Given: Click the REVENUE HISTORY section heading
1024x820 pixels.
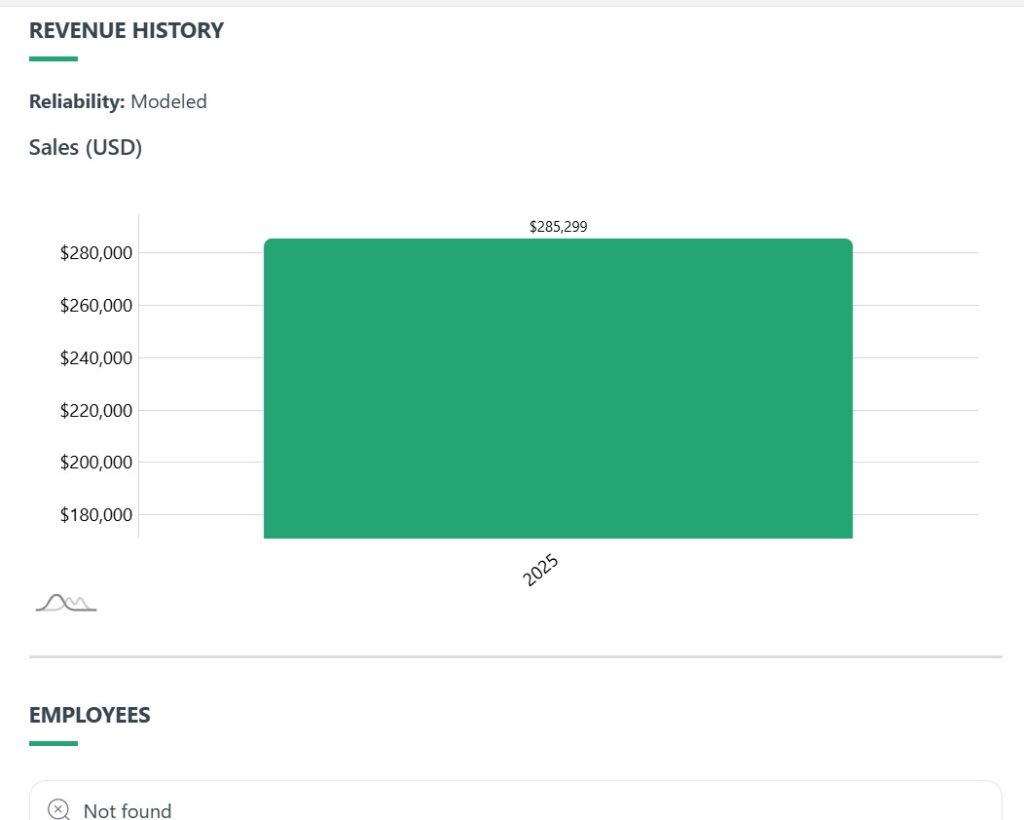Looking at the screenshot, I should point(126,31).
